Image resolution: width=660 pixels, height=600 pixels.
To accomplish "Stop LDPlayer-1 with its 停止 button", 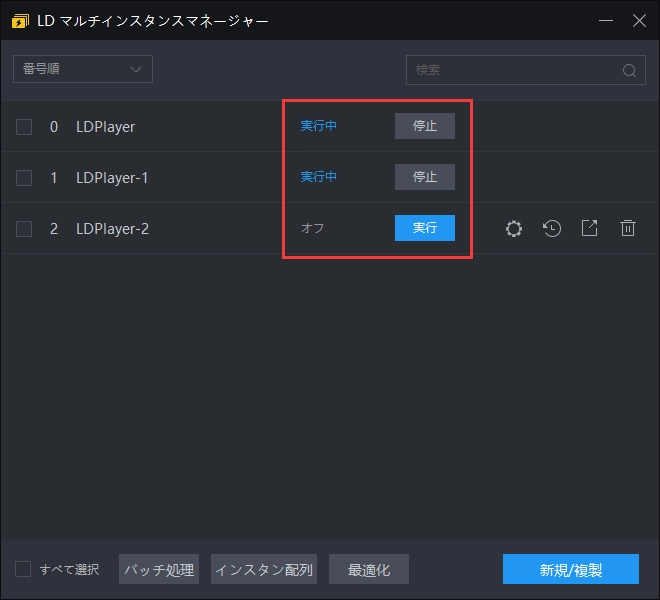I will (x=425, y=177).
